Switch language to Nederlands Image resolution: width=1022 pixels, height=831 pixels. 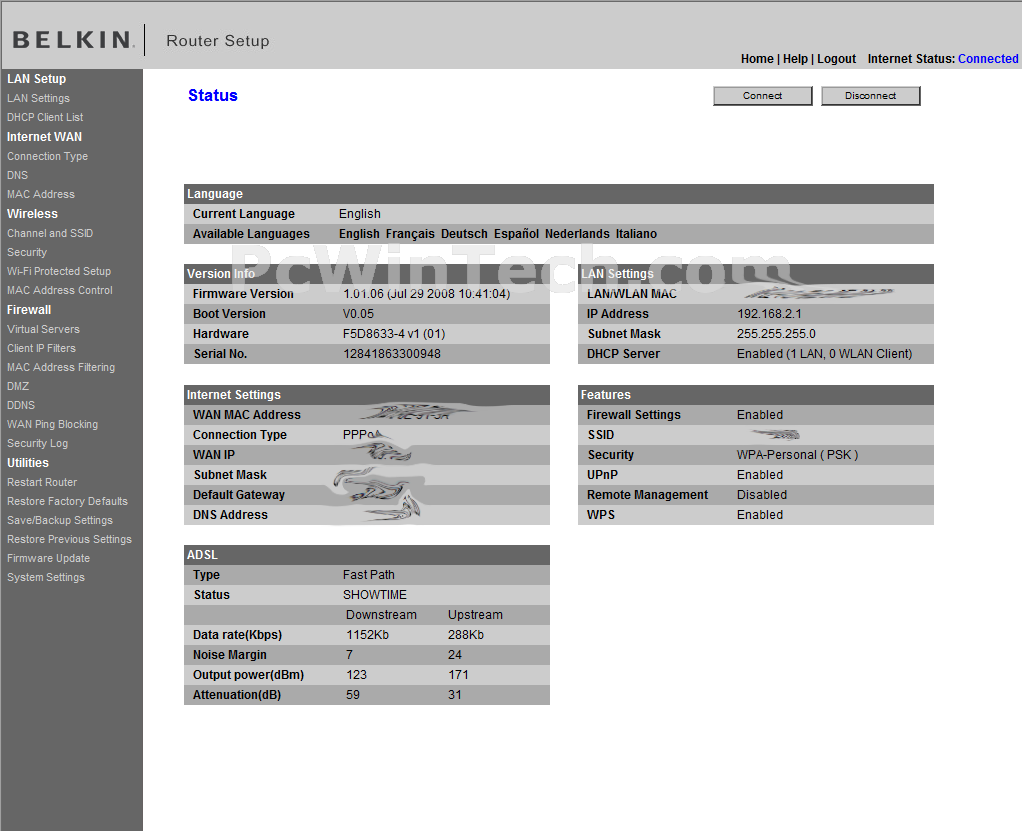pyautogui.click(x=577, y=234)
